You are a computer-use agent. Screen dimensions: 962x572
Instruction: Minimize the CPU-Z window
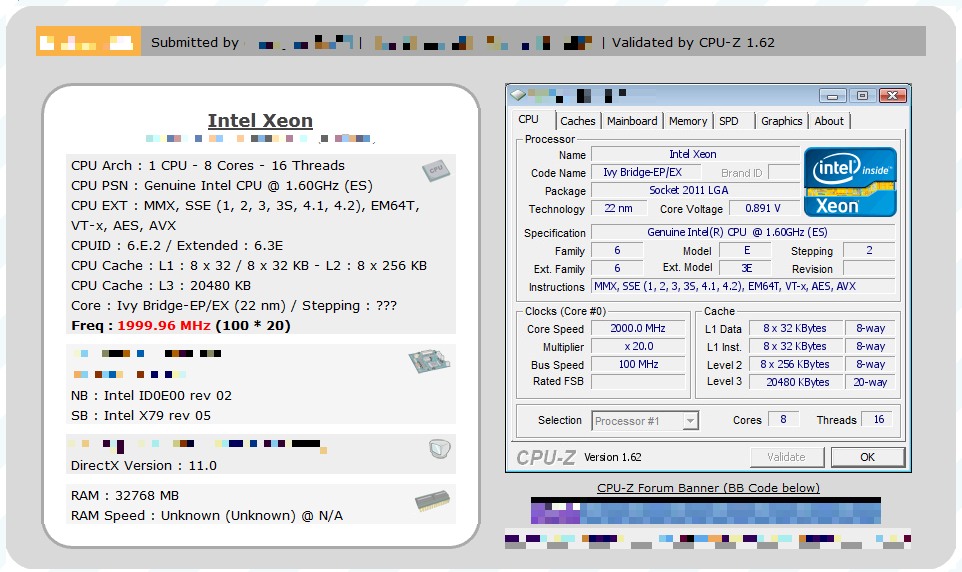pyautogui.click(x=833, y=96)
